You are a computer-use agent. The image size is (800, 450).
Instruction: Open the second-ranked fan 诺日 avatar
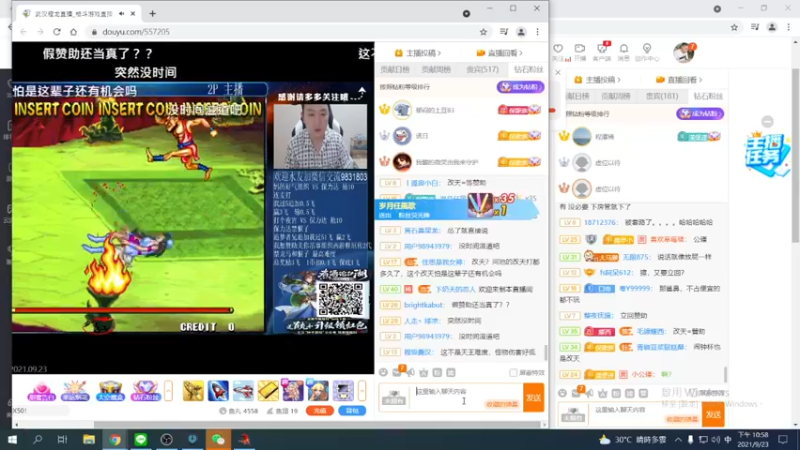[402, 136]
